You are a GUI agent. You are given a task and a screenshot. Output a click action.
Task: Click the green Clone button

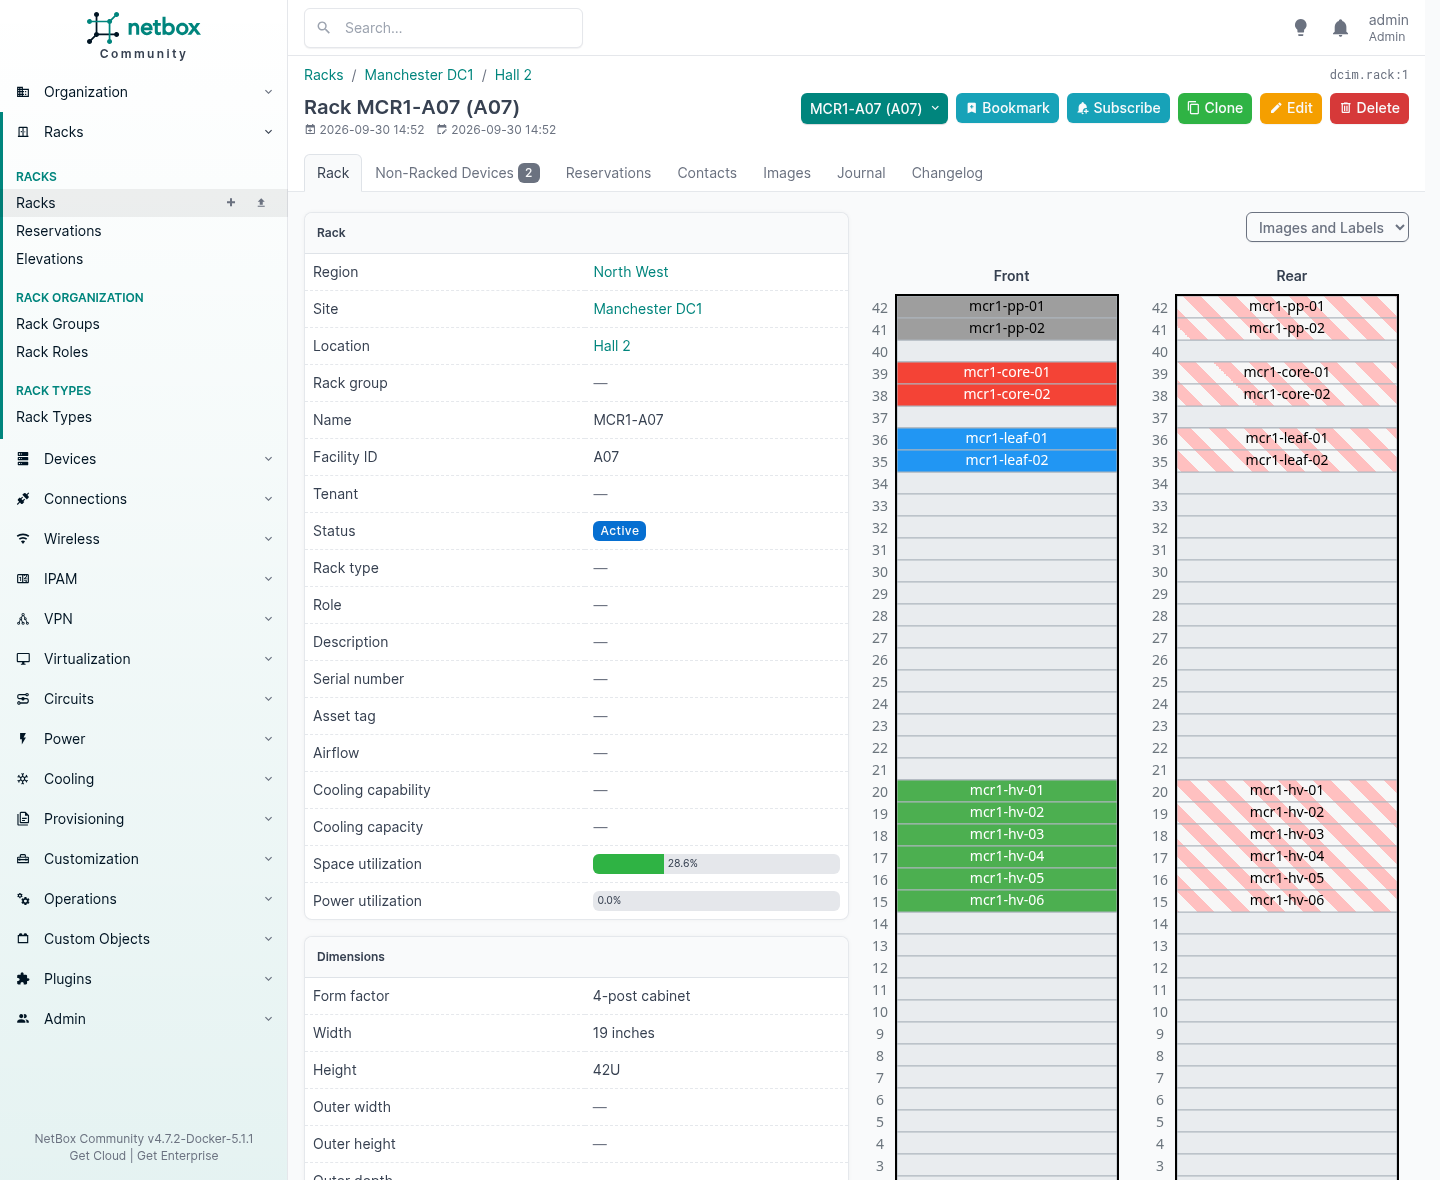click(x=1215, y=108)
